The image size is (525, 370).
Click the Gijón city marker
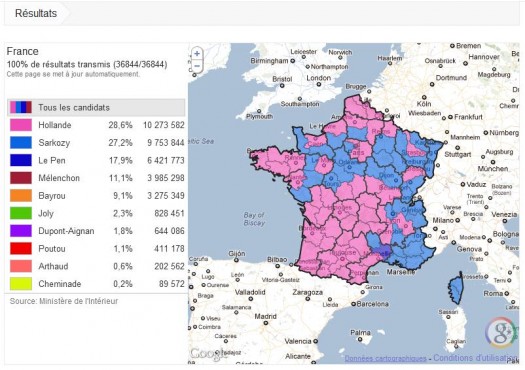click(236, 260)
